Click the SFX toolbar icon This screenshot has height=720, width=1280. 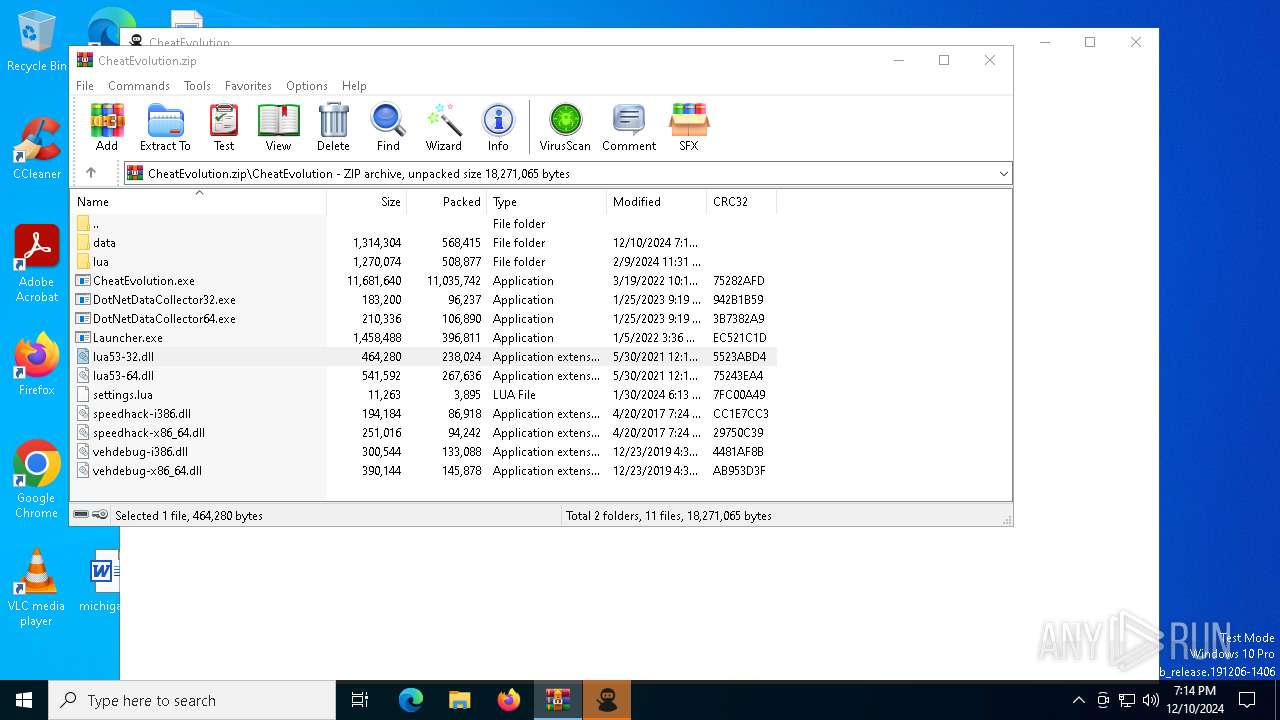pyautogui.click(x=689, y=127)
